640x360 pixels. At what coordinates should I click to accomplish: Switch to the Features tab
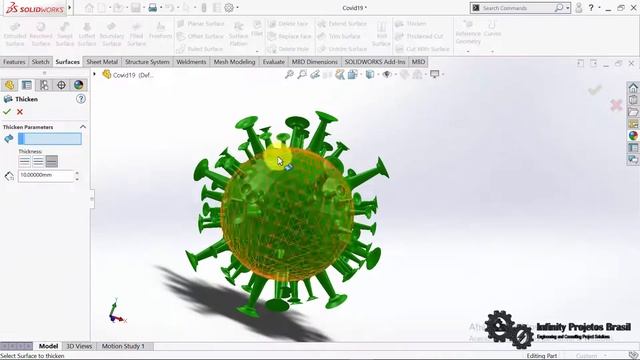pos(14,62)
